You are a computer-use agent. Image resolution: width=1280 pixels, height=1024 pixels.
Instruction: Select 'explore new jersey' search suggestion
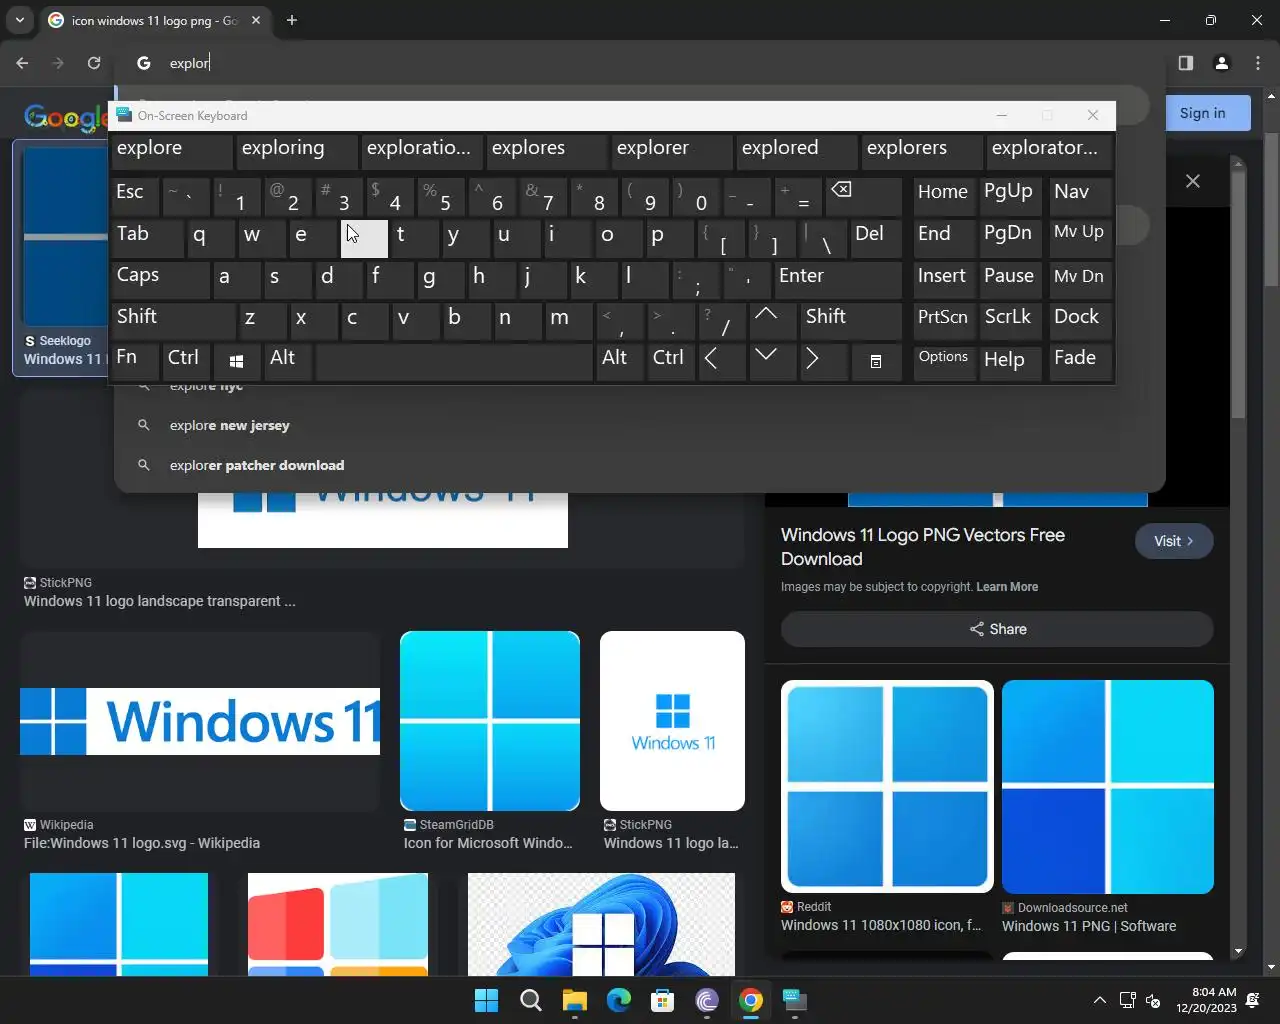[640, 425]
